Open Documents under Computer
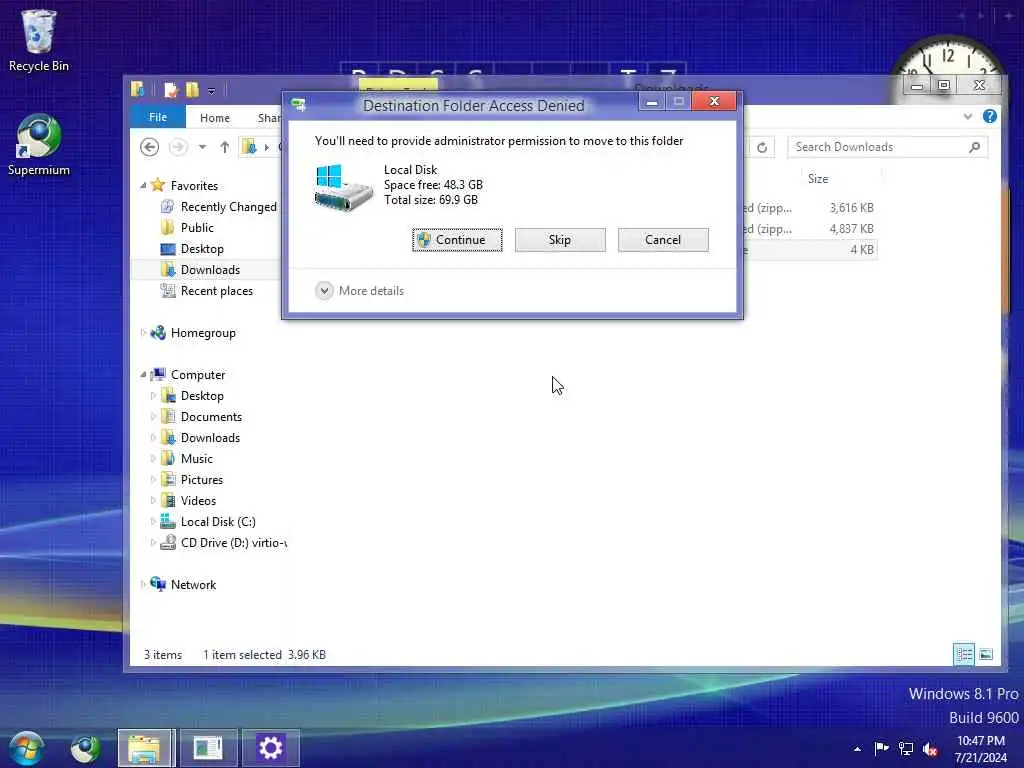 [x=211, y=417]
